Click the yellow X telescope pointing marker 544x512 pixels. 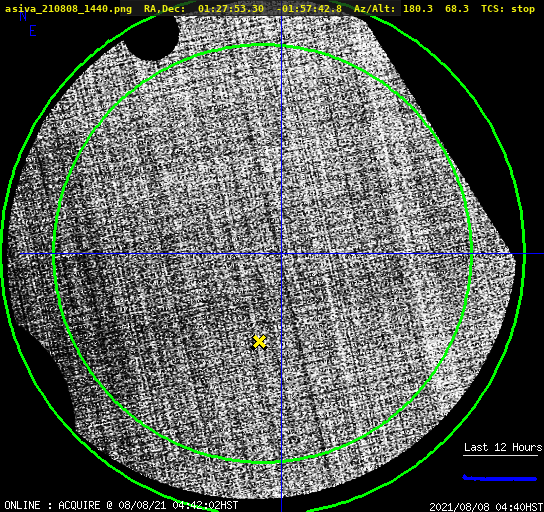pos(259,342)
